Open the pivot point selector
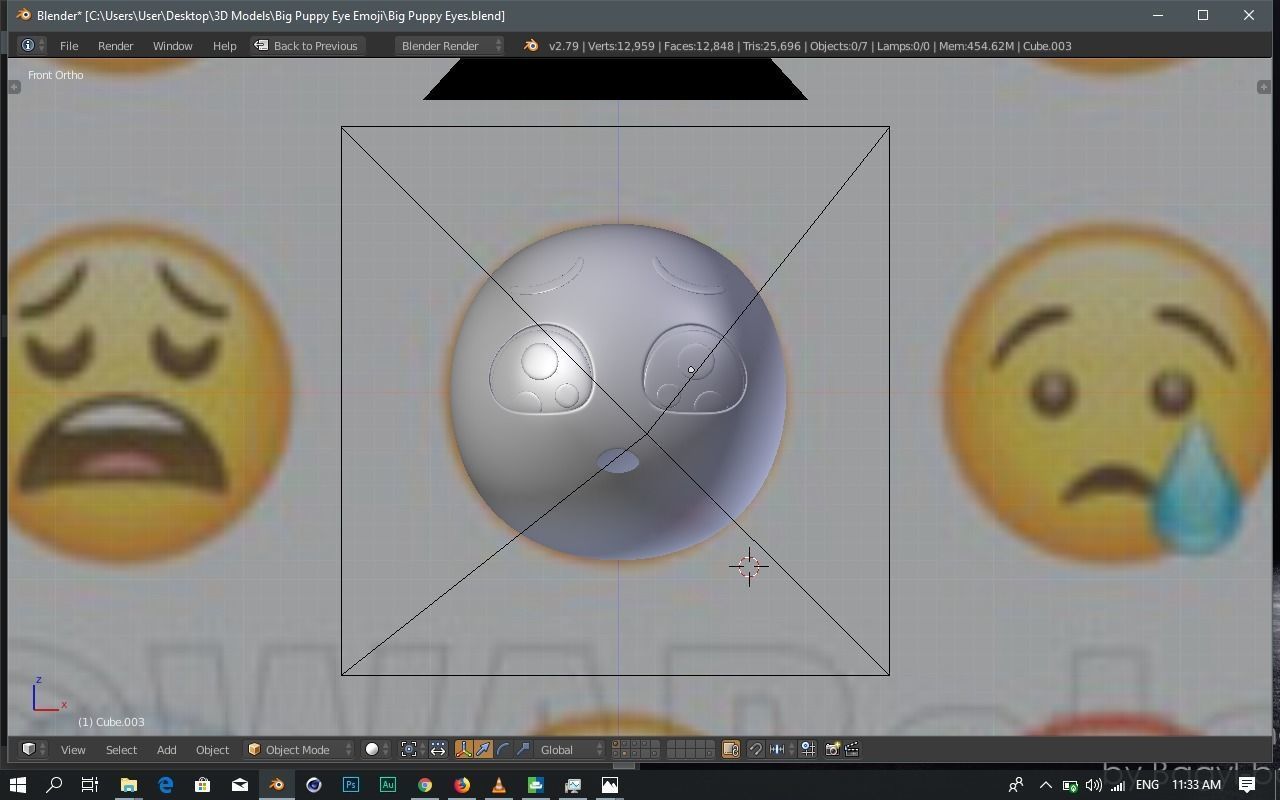Screen dimensions: 1280x800 (412, 749)
